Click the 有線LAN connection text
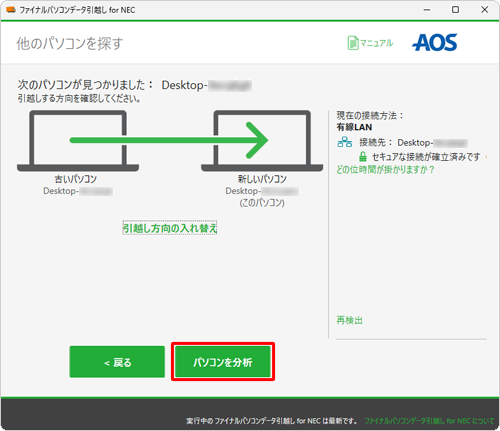Viewport: 500px width, 431px height. 354,127
